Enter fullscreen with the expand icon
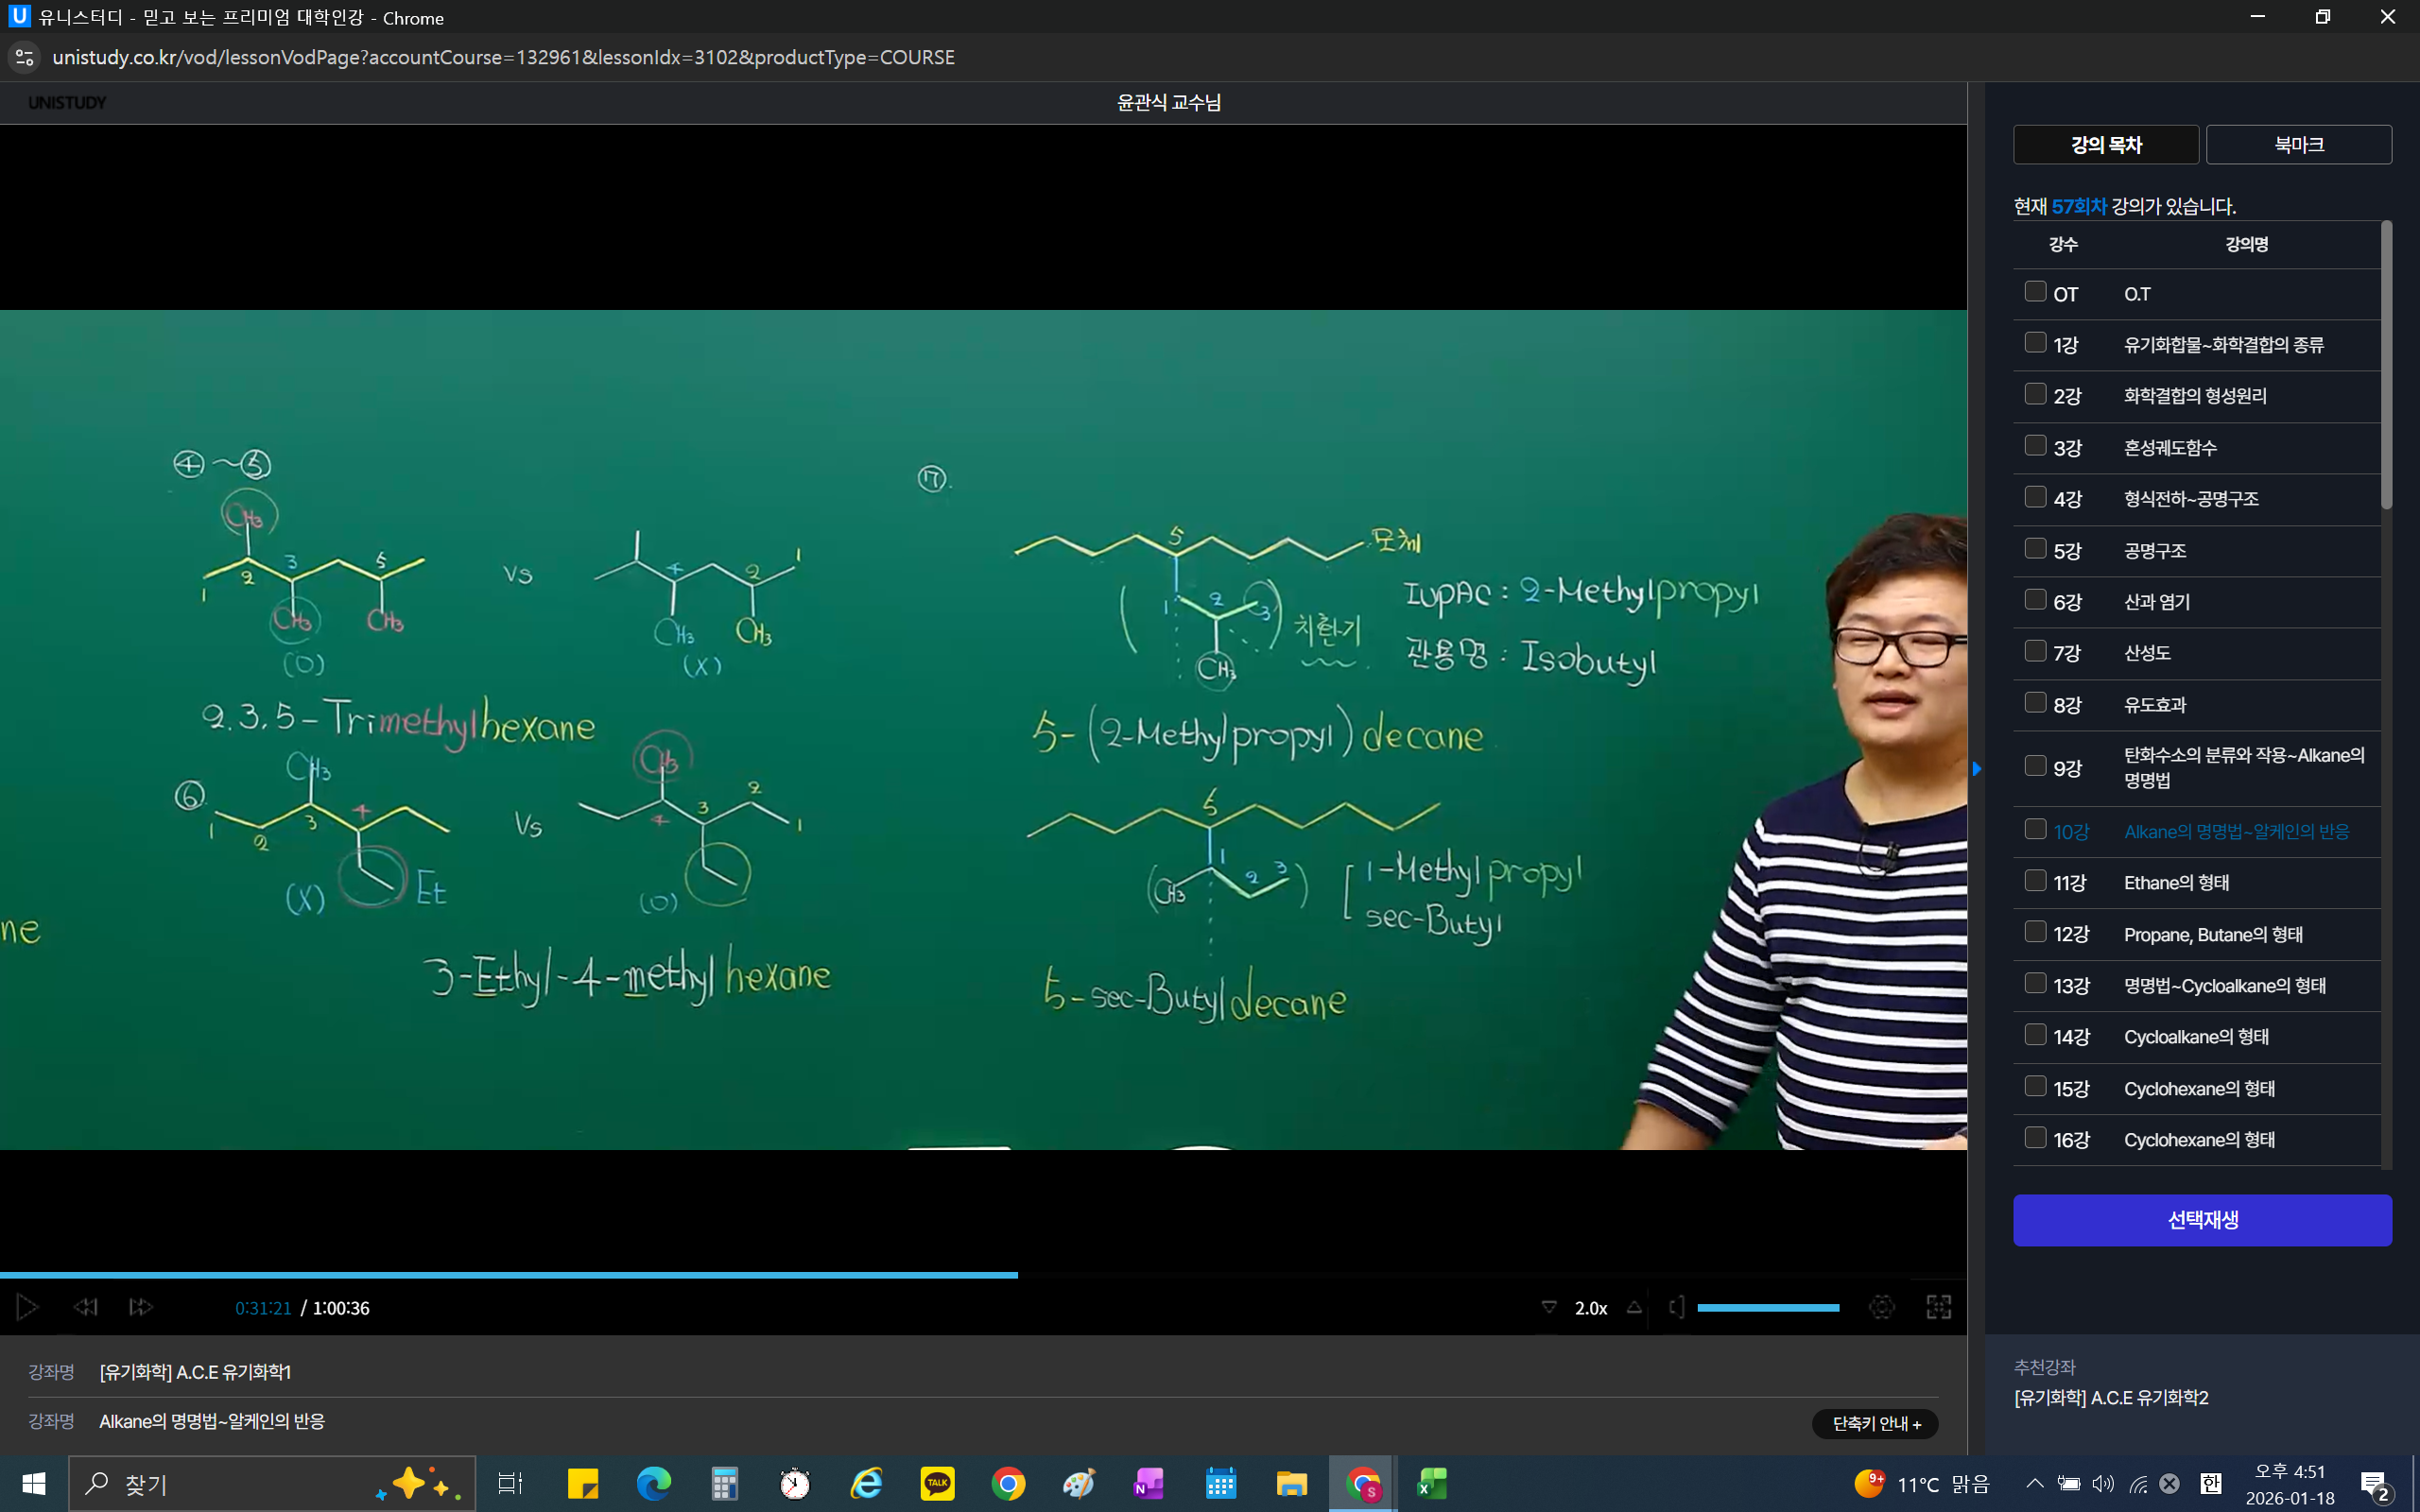 [x=1938, y=1307]
